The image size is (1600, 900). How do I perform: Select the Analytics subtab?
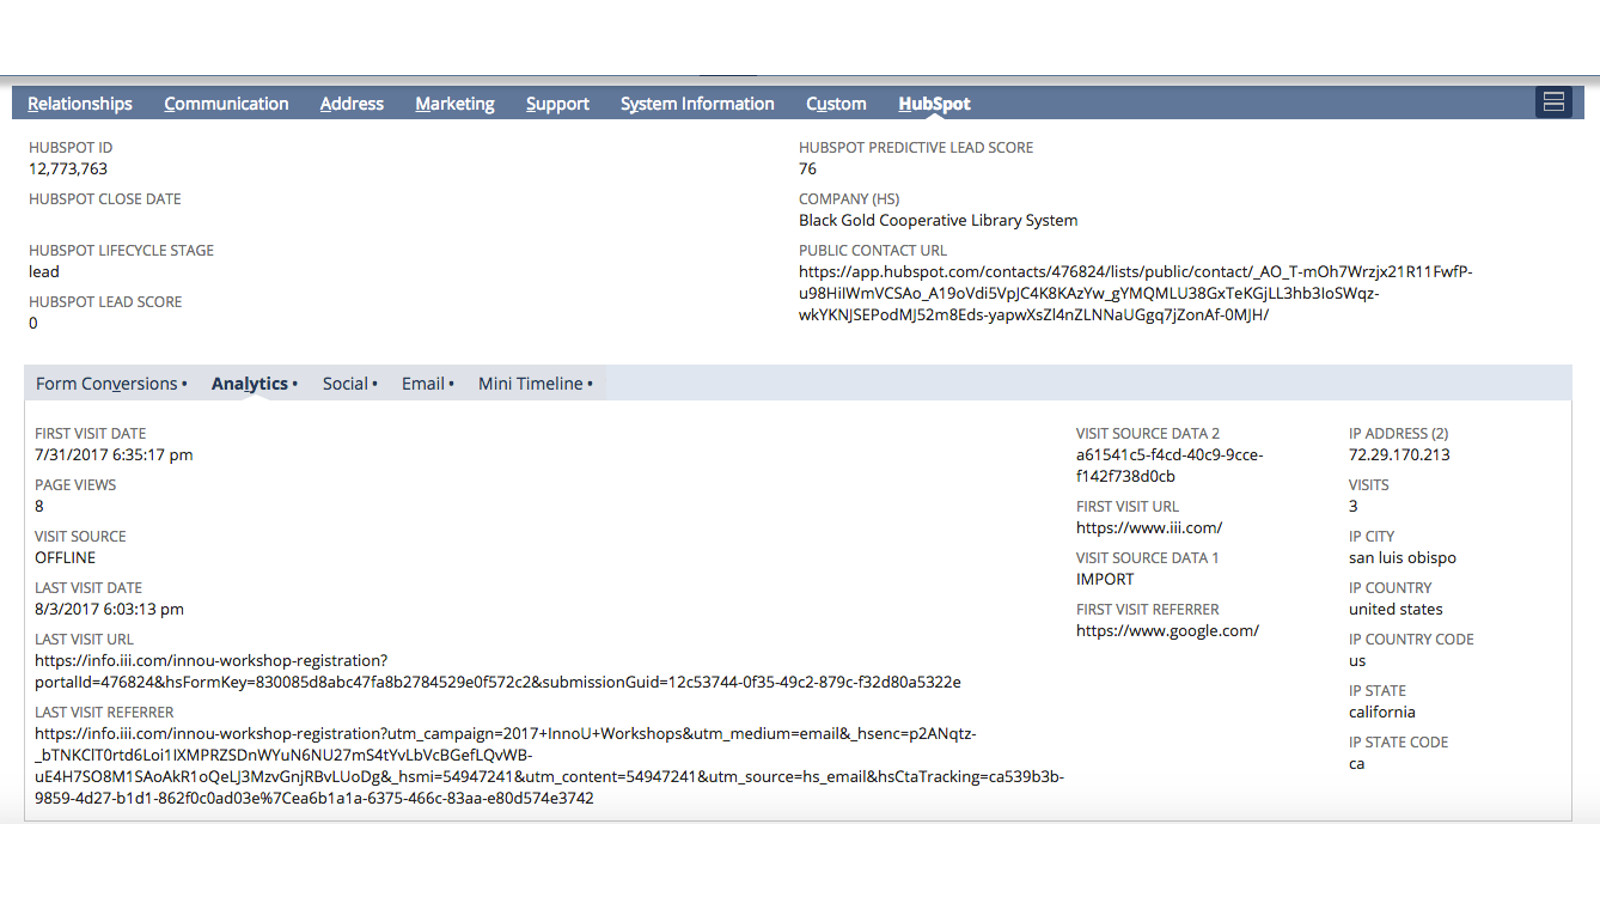tap(250, 384)
